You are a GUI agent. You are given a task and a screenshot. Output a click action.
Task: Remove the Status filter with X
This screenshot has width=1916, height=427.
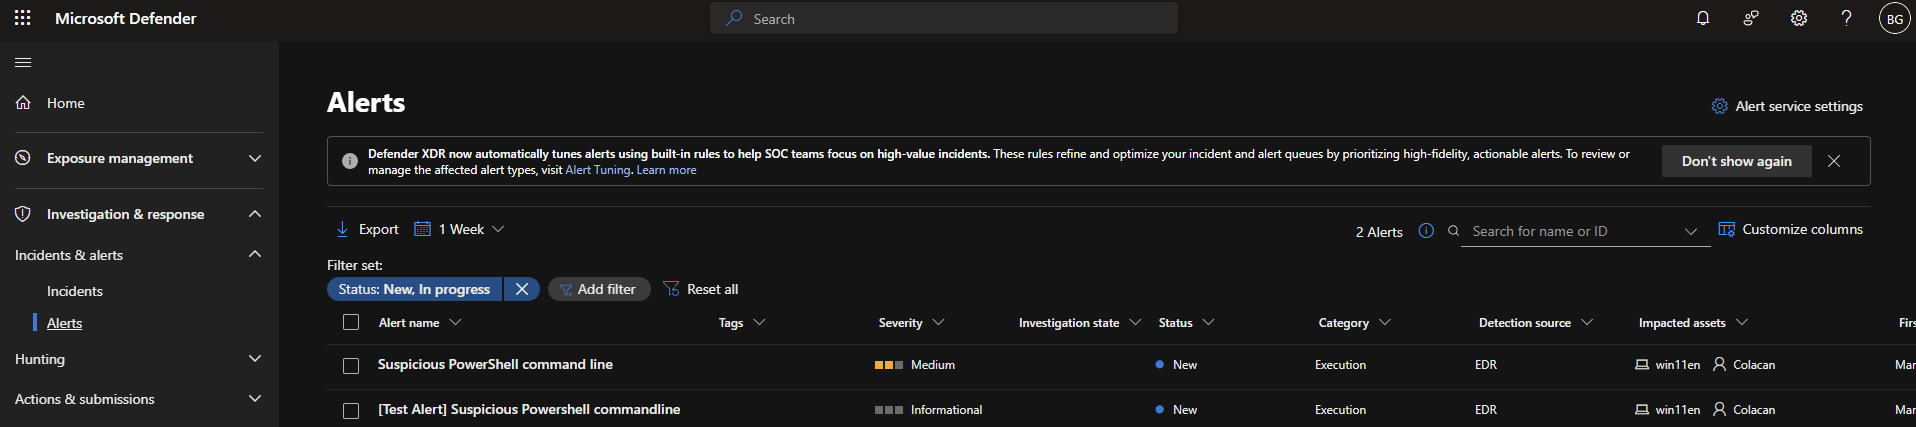click(x=521, y=289)
